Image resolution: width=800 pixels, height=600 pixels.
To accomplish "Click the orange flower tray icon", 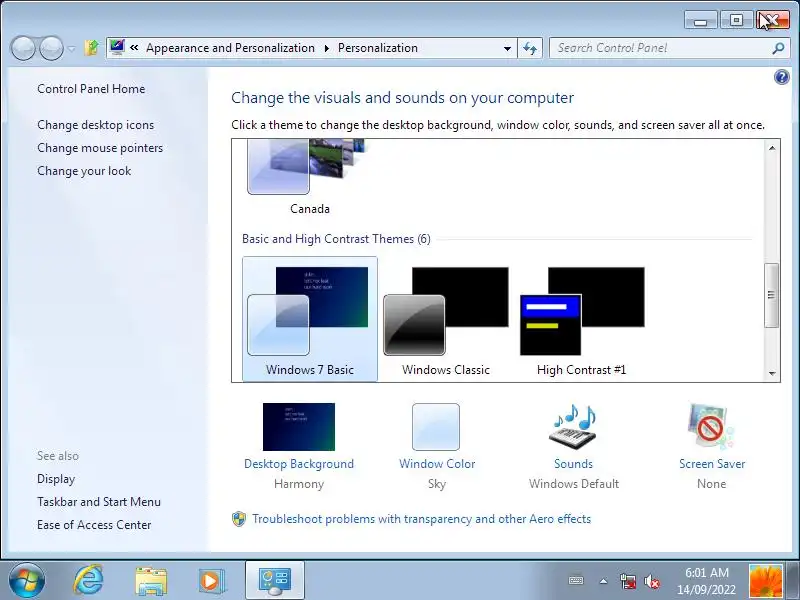I will click(x=765, y=581).
